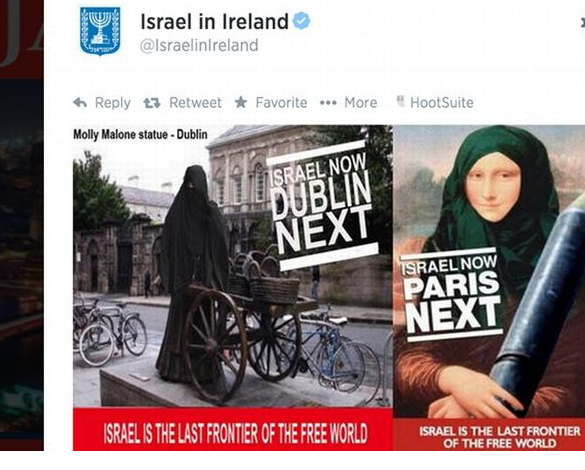Select the "Favorite" text label

[x=281, y=103]
